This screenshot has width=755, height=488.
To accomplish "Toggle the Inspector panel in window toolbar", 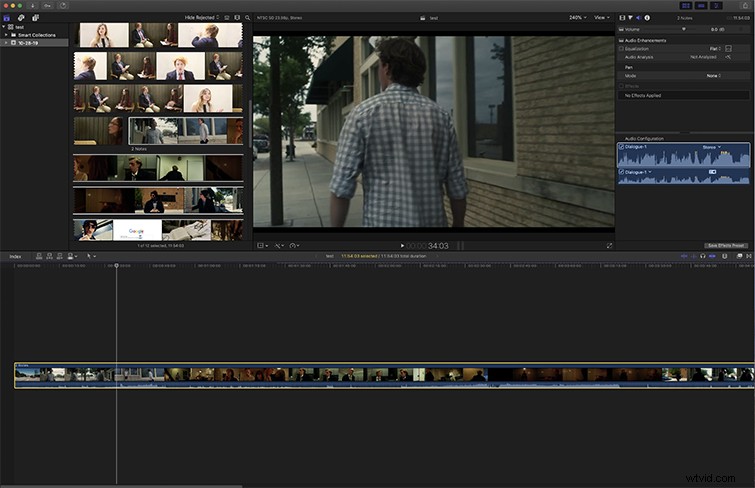I will pos(716,6).
